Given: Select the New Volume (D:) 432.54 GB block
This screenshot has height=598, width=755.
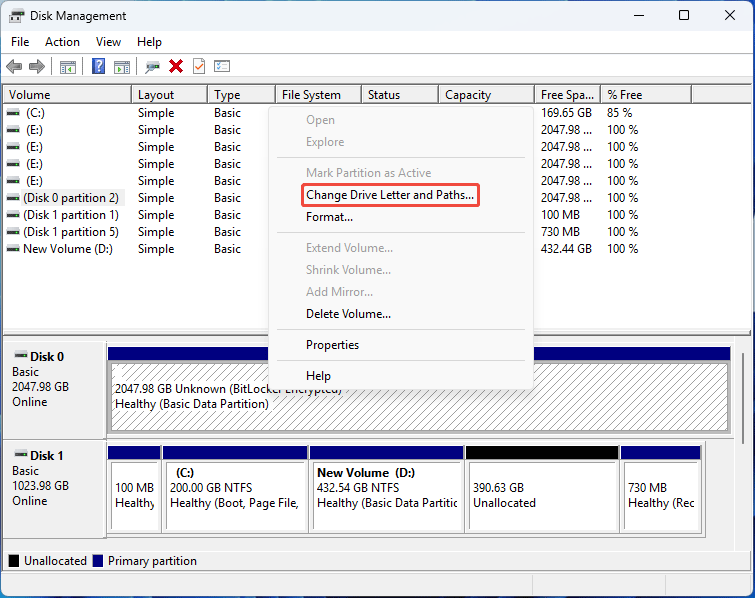Looking at the screenshot, I should tap(387, 496).
